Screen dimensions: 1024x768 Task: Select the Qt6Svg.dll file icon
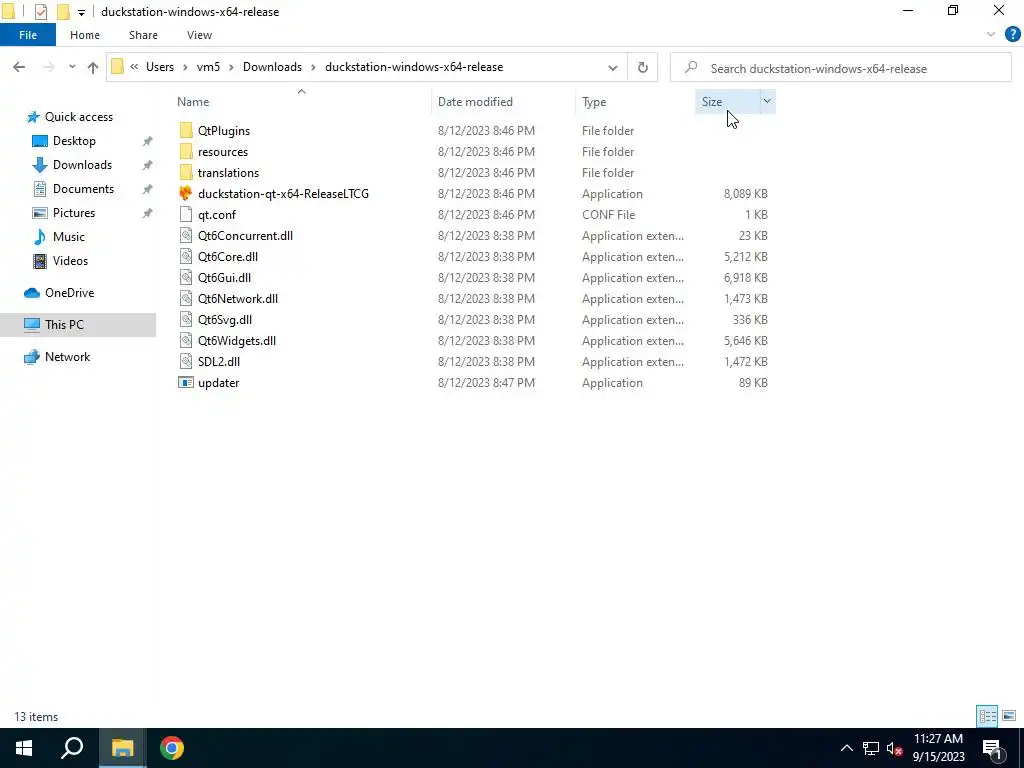pyautogui.click(x=186, y=319)
